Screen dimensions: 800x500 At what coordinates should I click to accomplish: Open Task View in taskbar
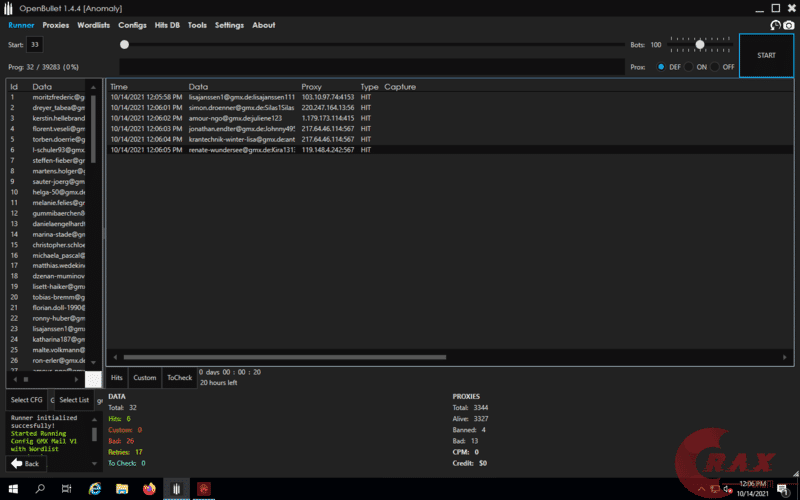pos(67,489)
